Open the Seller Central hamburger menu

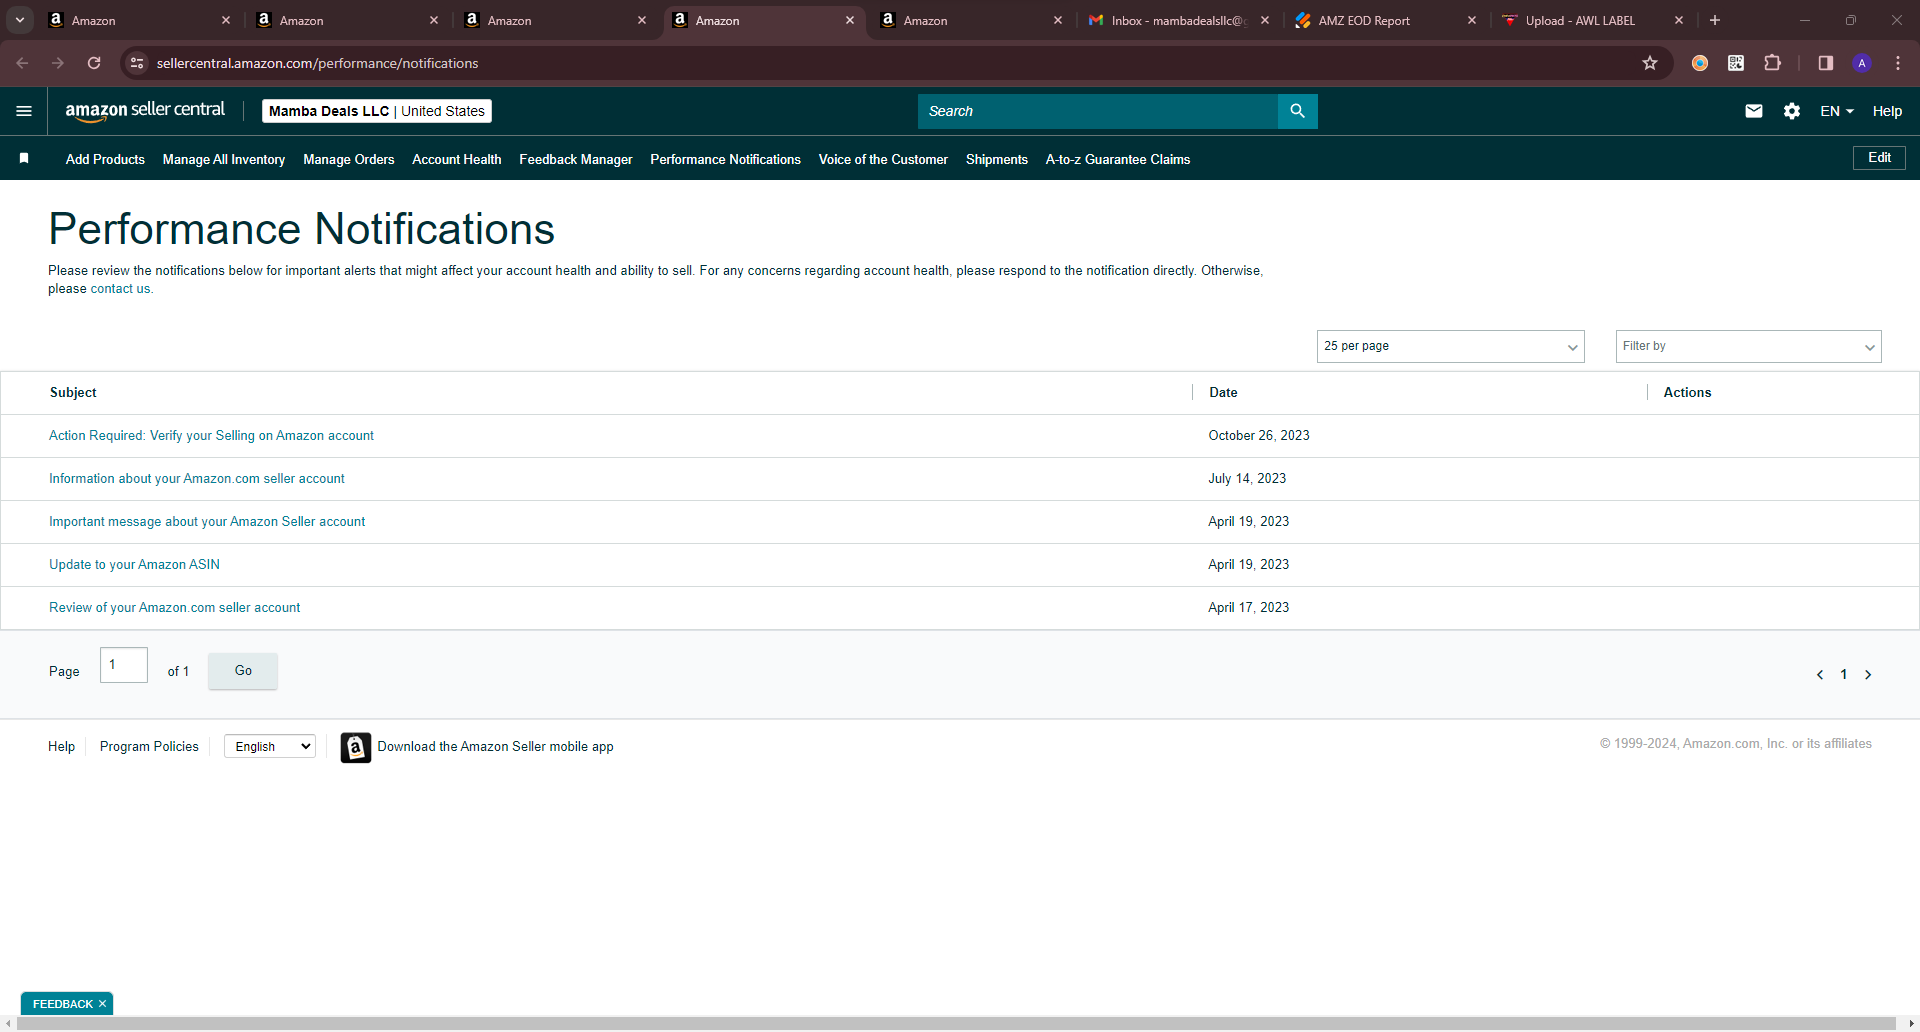24,111
